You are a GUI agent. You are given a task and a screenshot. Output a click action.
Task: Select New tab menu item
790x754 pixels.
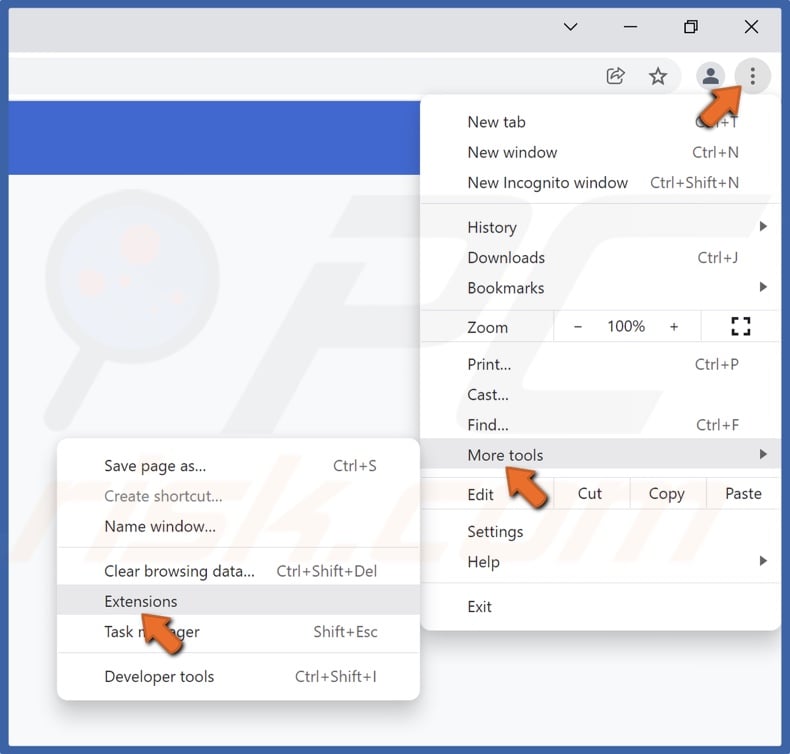(601, 122)
